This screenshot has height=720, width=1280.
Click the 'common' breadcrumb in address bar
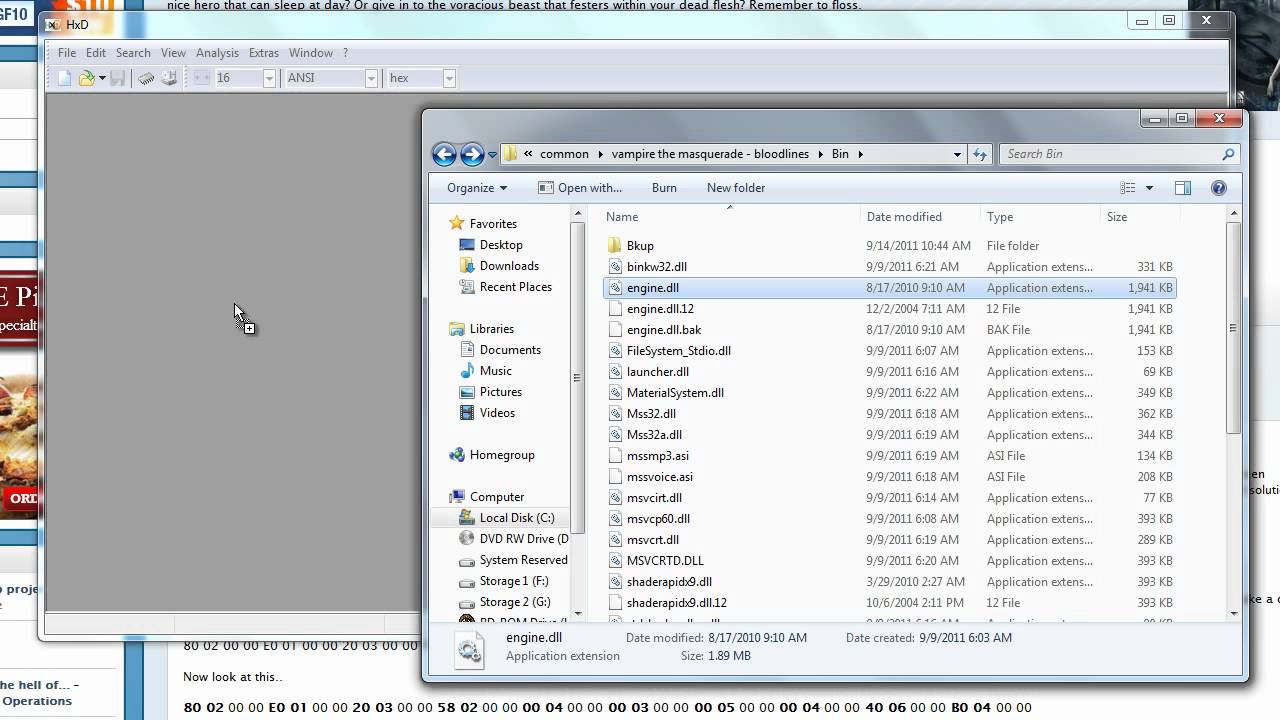pyautogui.click(x=564, y=154)
